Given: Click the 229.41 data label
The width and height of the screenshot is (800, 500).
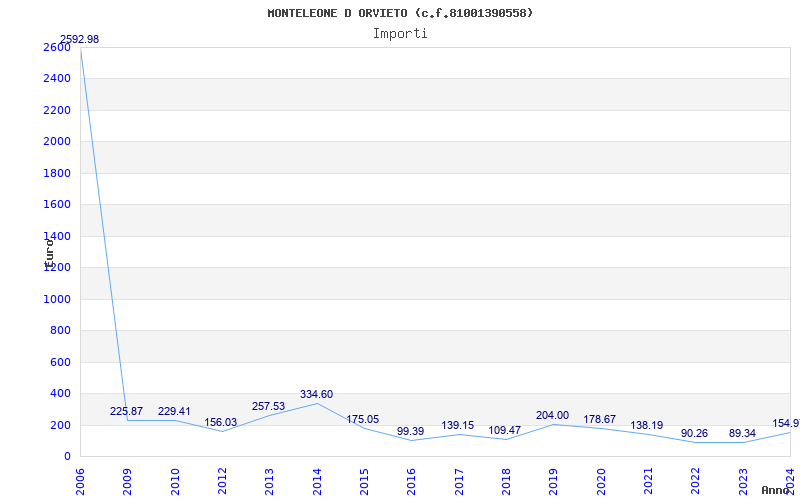Looking at the screenshot, I should point(174,411).
